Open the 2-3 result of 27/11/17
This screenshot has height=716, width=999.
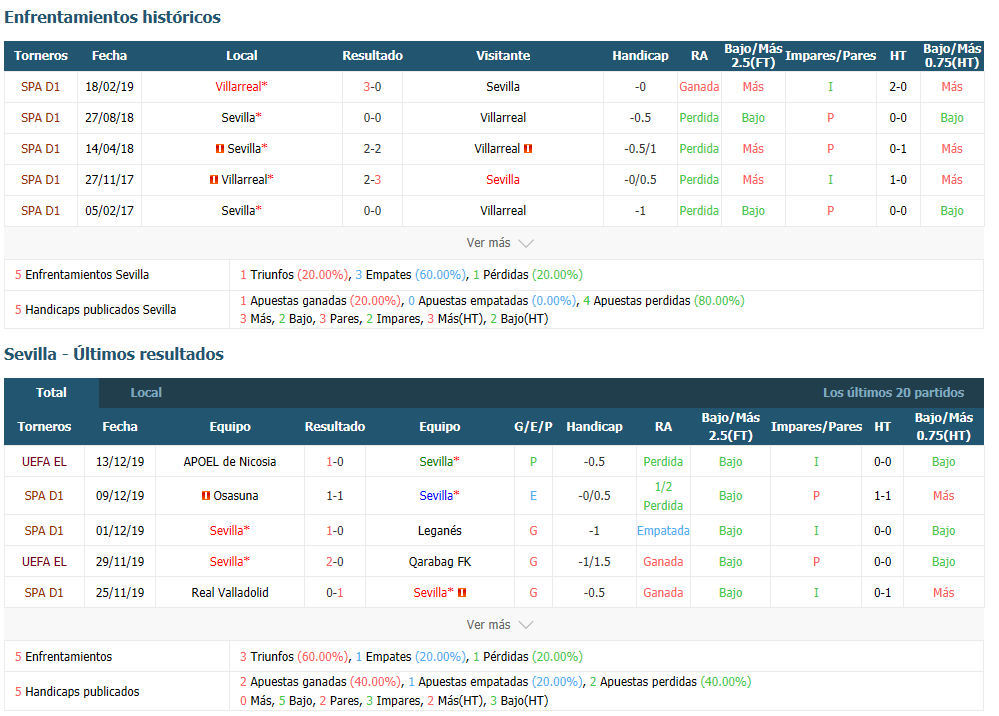tap(372, 180)
